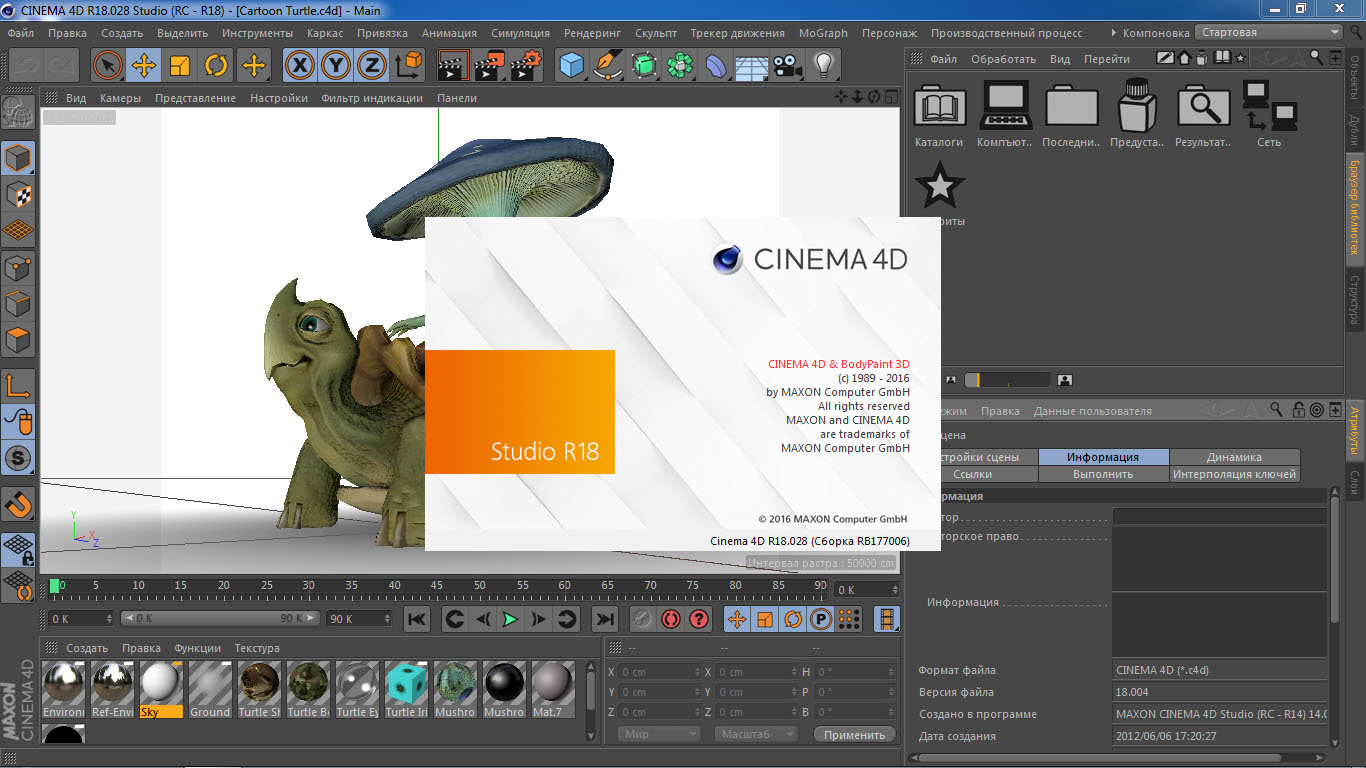1366x768 pixels.
Task: Open the Сеть network icon
Action: 1269,113
